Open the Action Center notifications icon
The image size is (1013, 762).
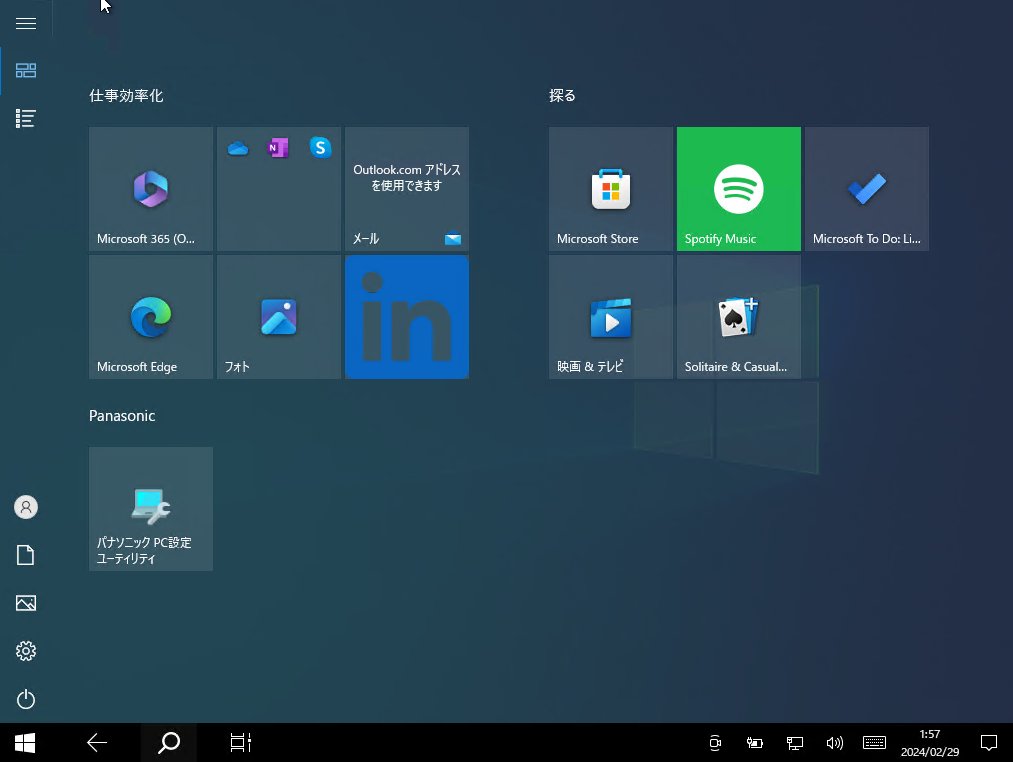988,743
